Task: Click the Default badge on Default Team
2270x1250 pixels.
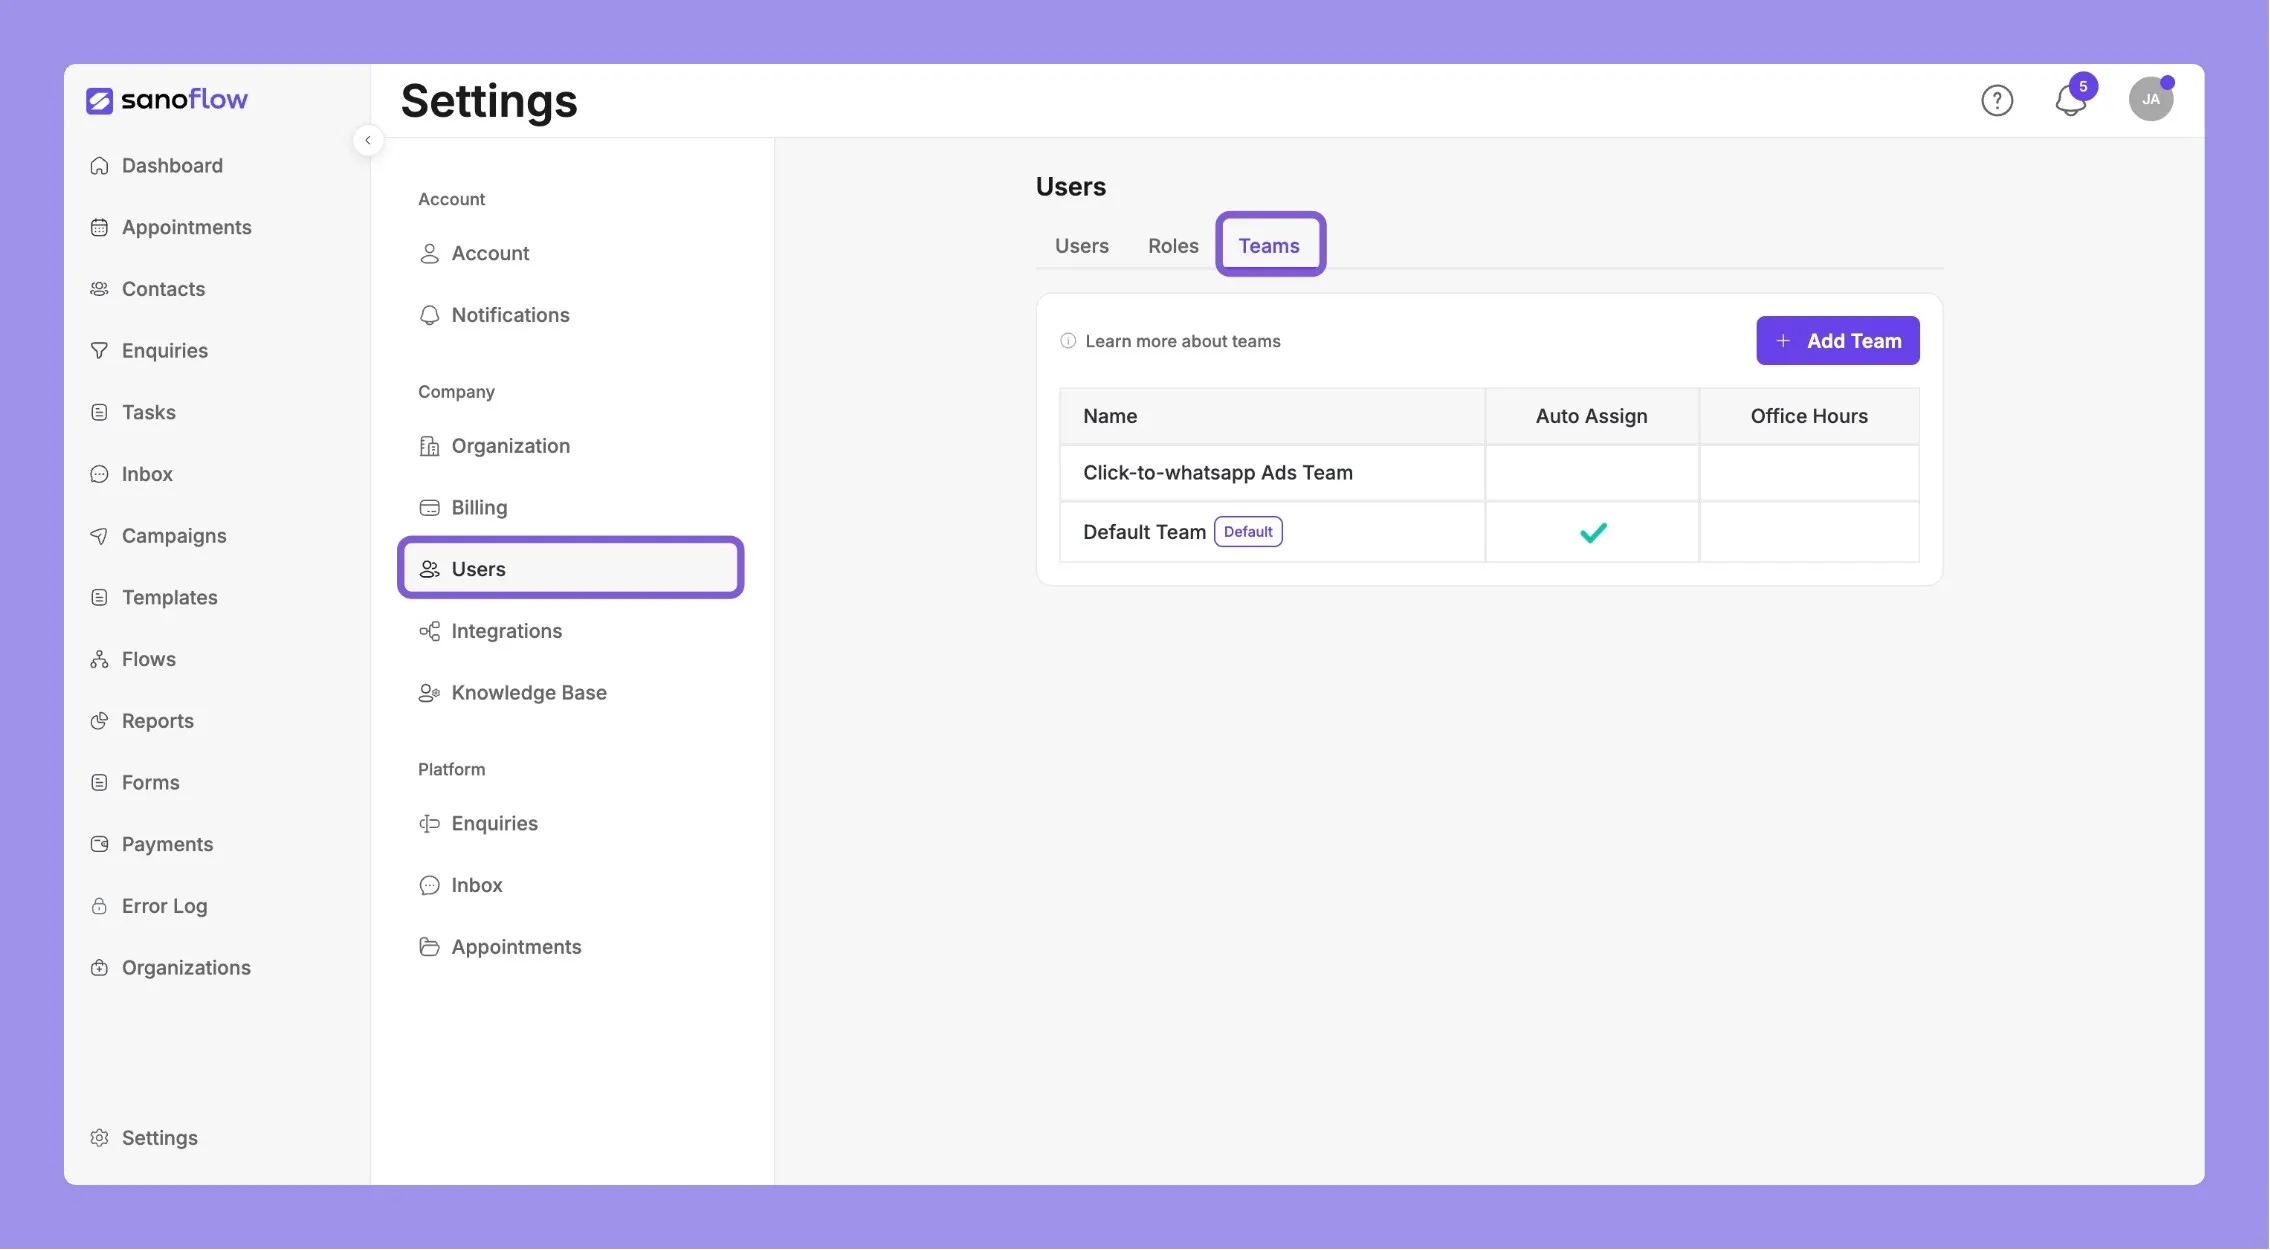Action: 1248,532
